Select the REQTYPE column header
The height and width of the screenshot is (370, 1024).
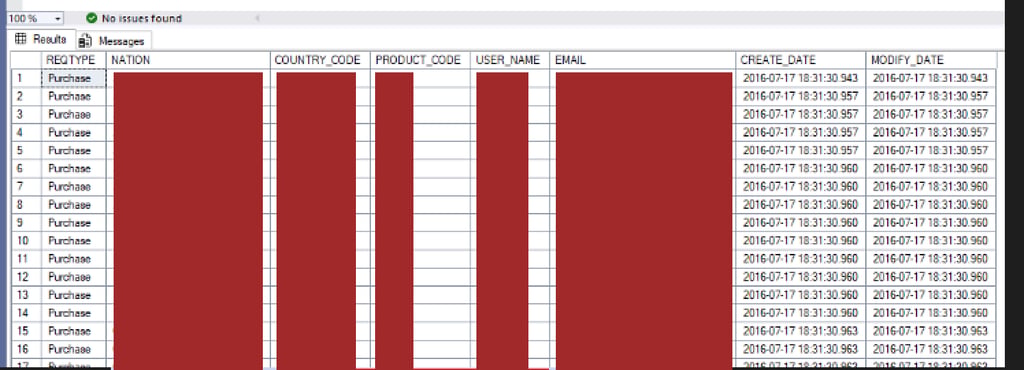click(x=73, y=60)
